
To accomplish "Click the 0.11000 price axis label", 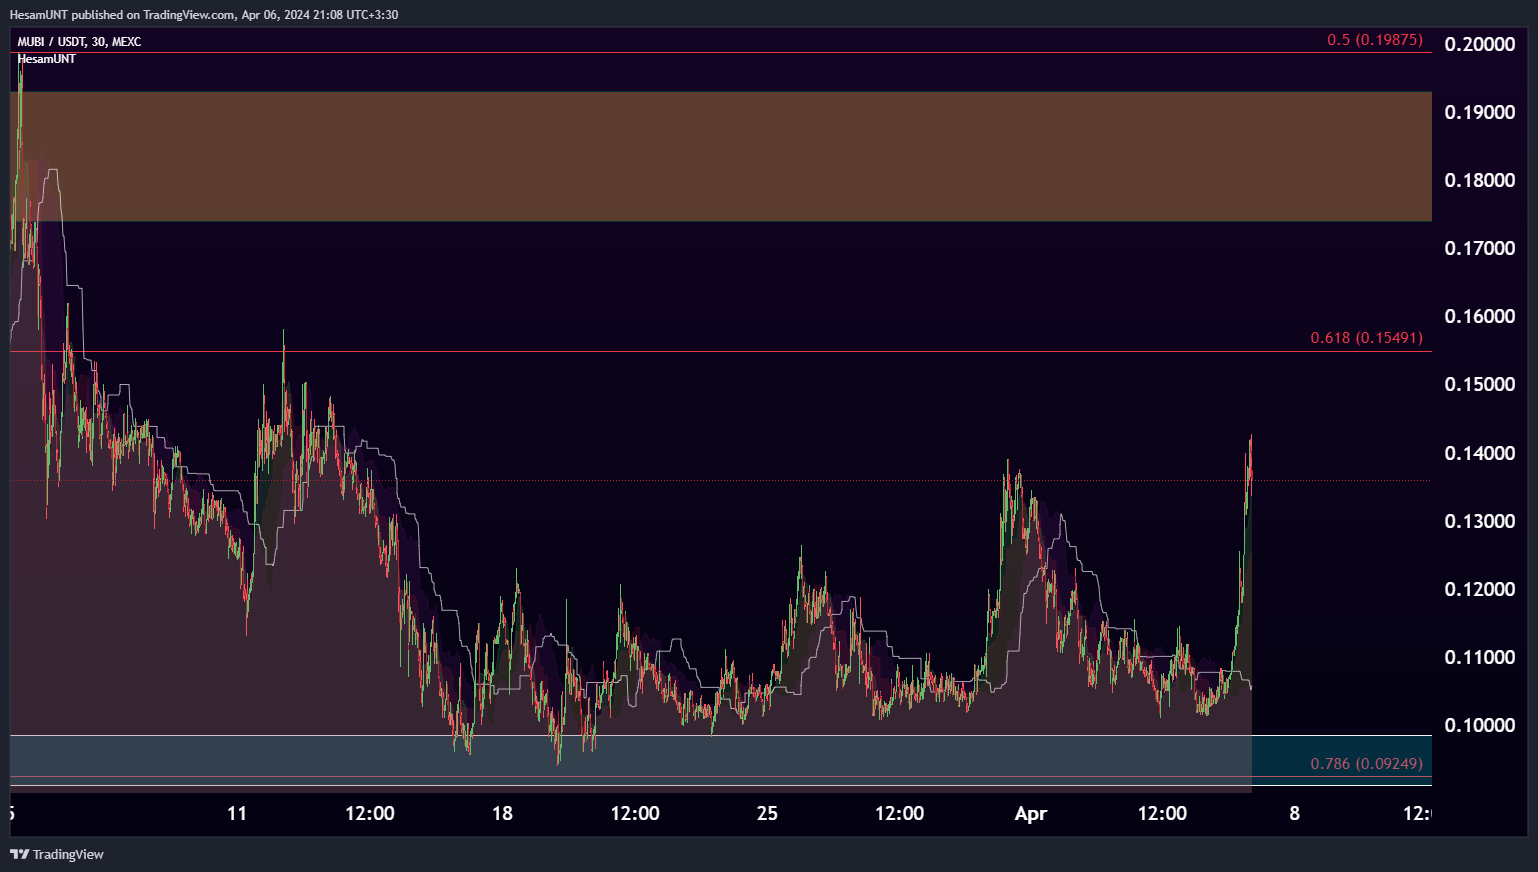I will click(1480, 657).
